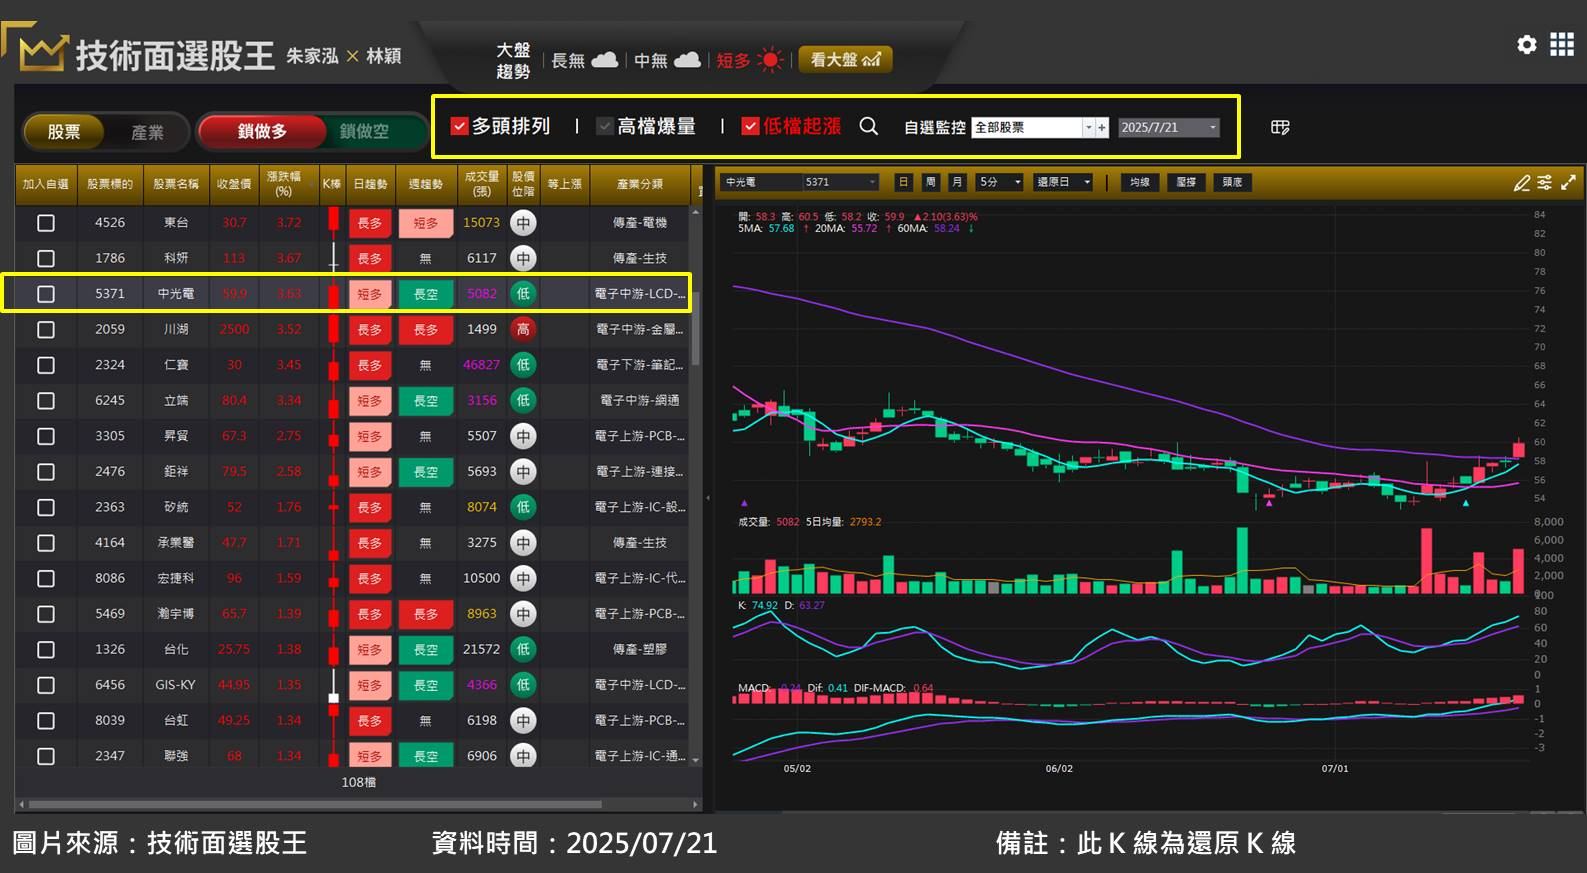Toggle the 多頭排列 checkbox
Screen dimensions: 1587x873
coord(460,126)
